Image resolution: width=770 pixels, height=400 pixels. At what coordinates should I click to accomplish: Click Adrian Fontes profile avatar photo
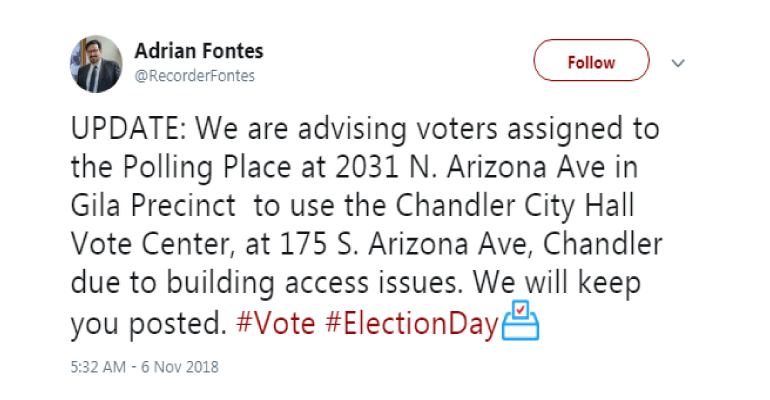[x=94, y=63]
